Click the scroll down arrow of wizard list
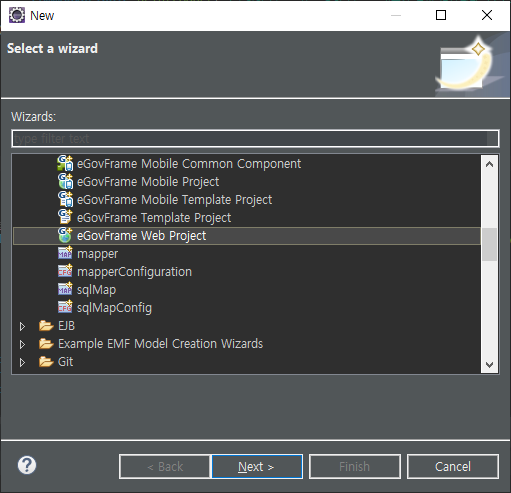Screen dimensions: 511x493 489,364
